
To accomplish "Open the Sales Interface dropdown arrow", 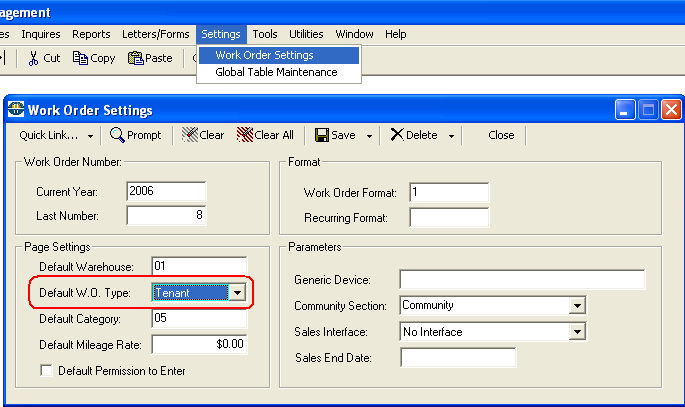I will pyautogui.click(x=577, y=332).
